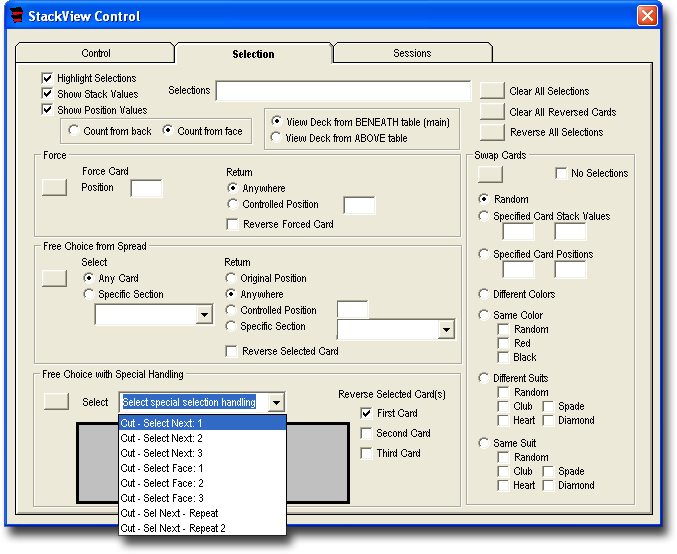
Task: Click the Free Choice from Spread button
Action: point(54,279)
